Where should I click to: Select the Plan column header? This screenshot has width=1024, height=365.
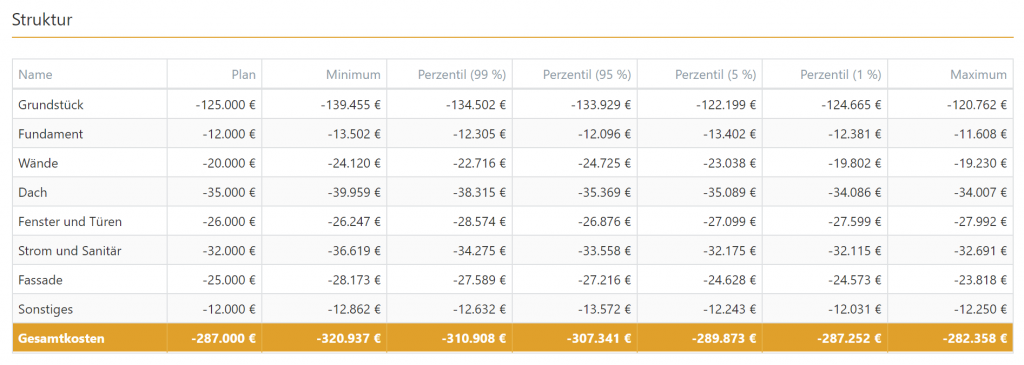pyautogui.click(x=244, y=75)
